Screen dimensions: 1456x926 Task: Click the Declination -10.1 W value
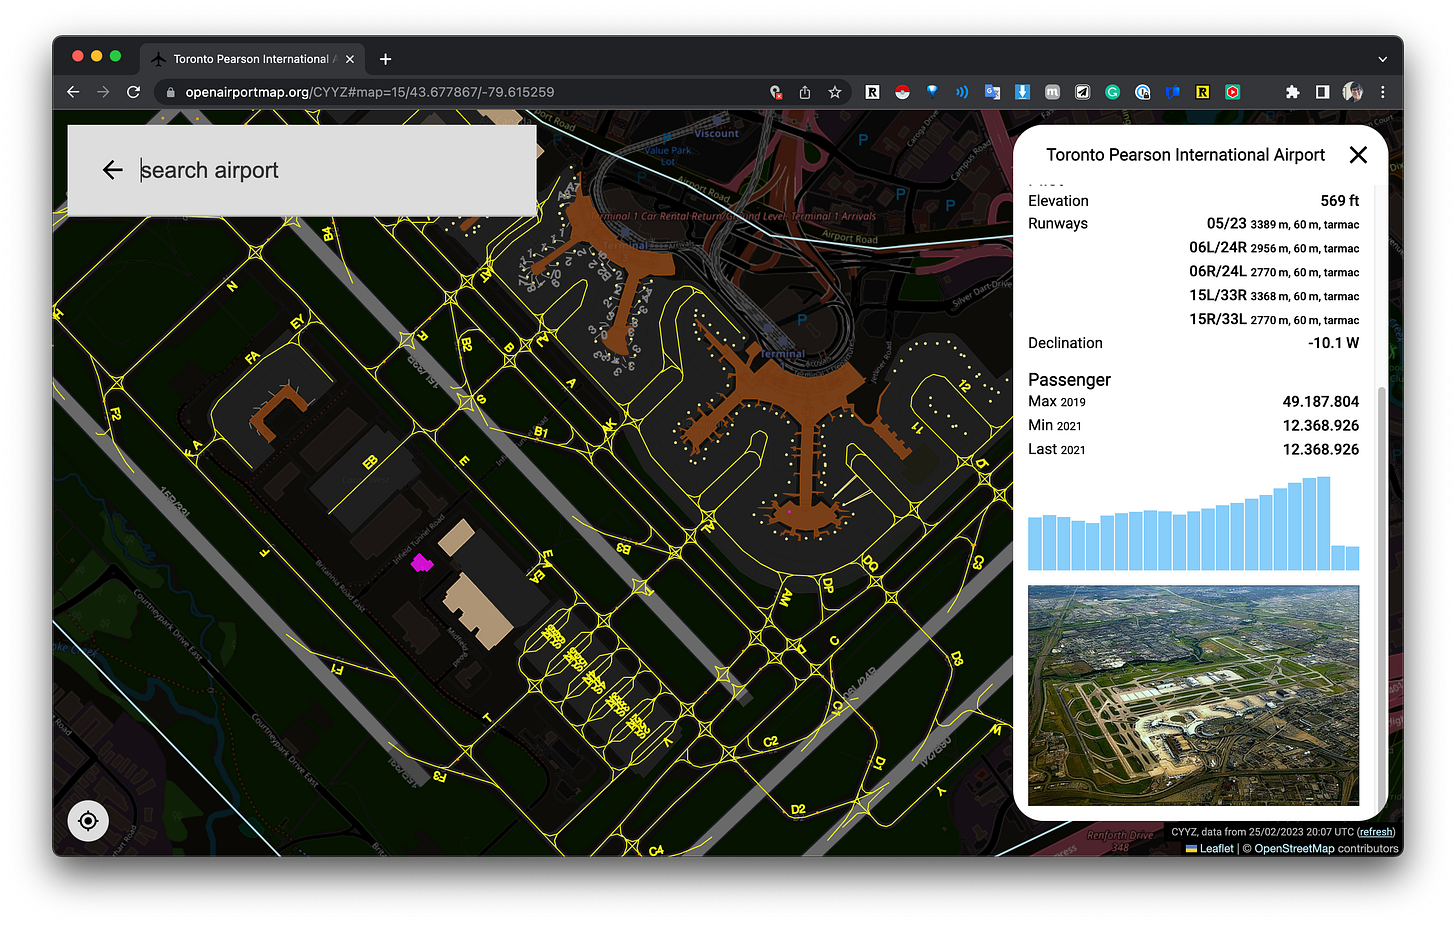pyautogui.click(x=1333, y=343)
